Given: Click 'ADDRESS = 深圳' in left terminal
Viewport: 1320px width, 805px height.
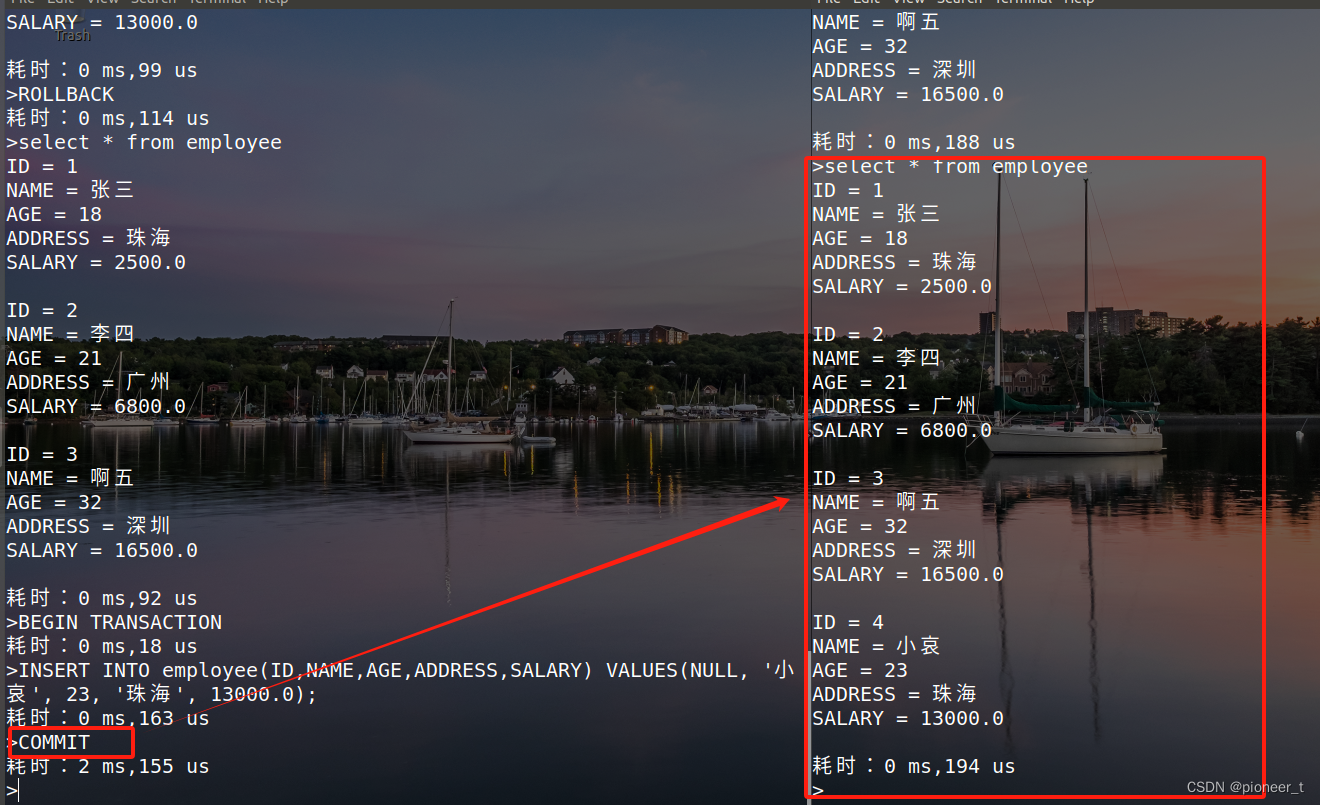Looking at the screenshot, I should 88,527.
